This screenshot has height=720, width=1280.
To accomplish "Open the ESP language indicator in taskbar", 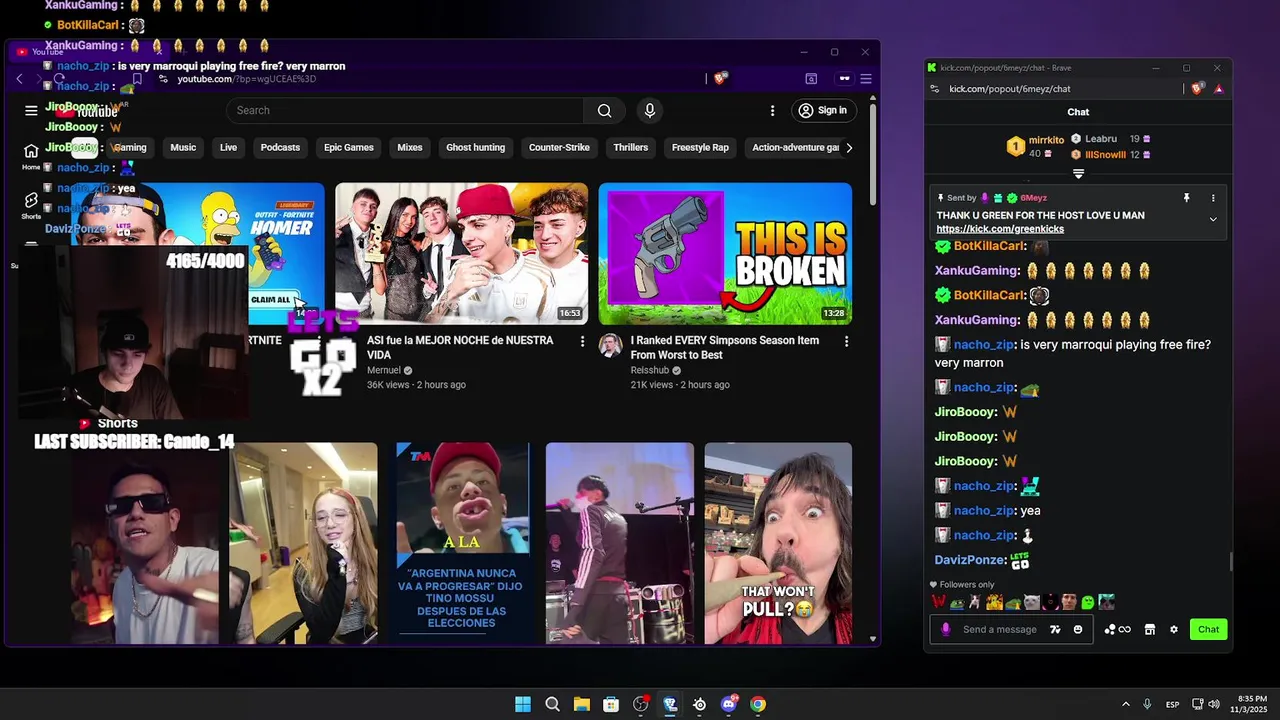I will coord(1172,704).
